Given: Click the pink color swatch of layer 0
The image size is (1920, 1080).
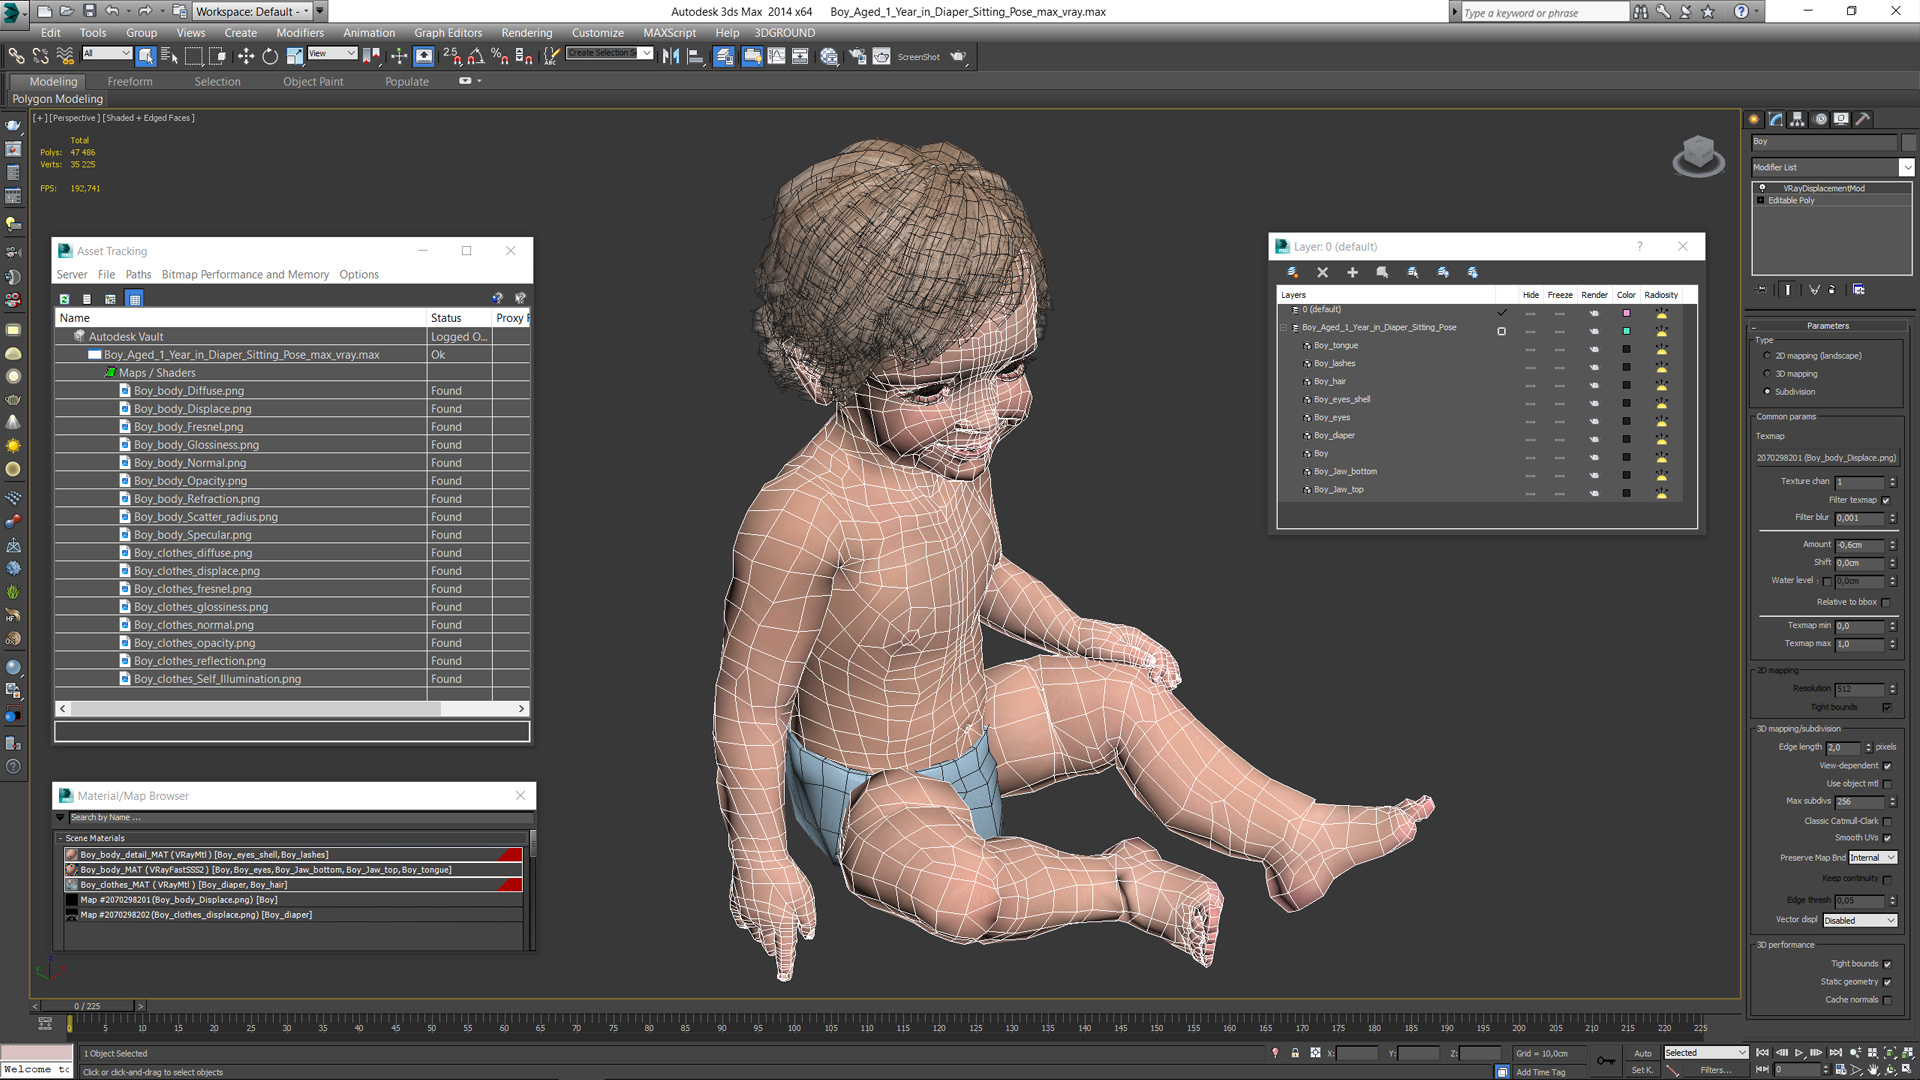Looking at the screenshot, I should pyautogui.click(x=1626, y=313).
